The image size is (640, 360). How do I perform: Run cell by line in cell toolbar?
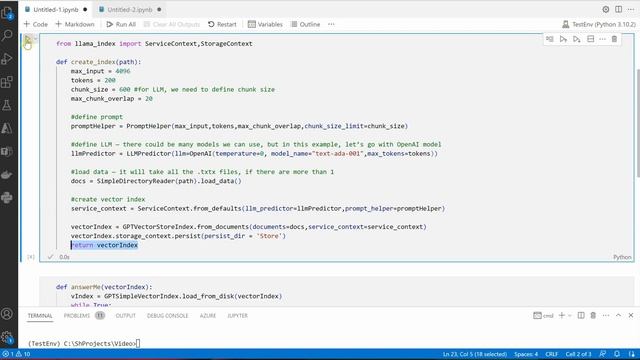click(x=550, y=39)
